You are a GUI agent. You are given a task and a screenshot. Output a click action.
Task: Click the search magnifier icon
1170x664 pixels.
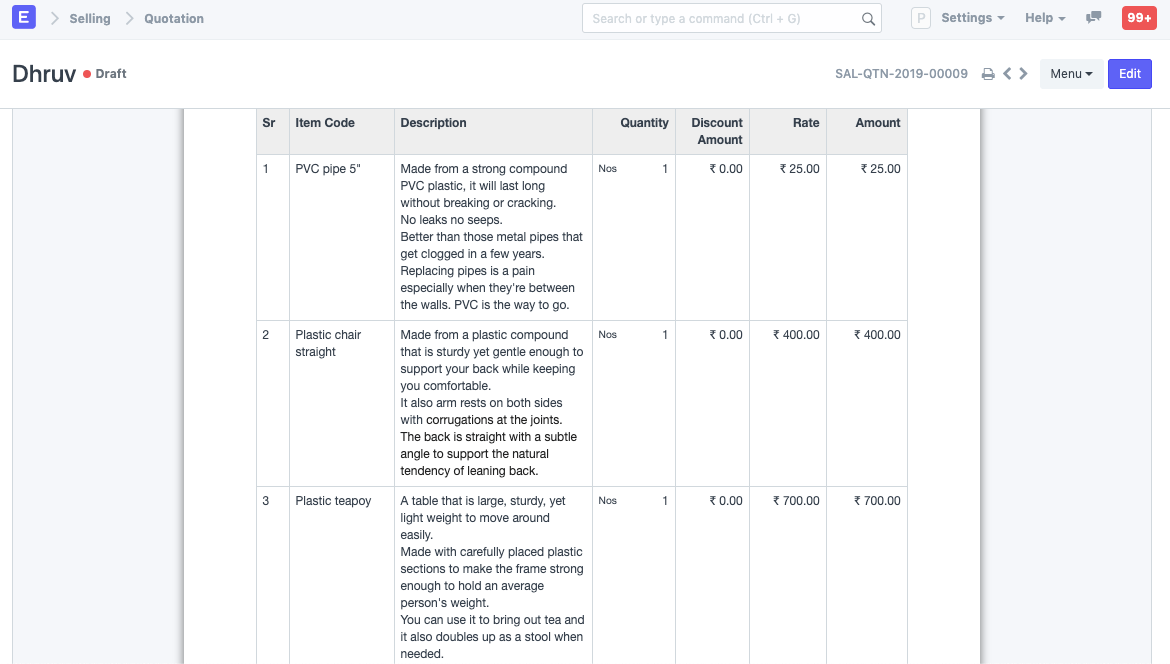[869, 17]
